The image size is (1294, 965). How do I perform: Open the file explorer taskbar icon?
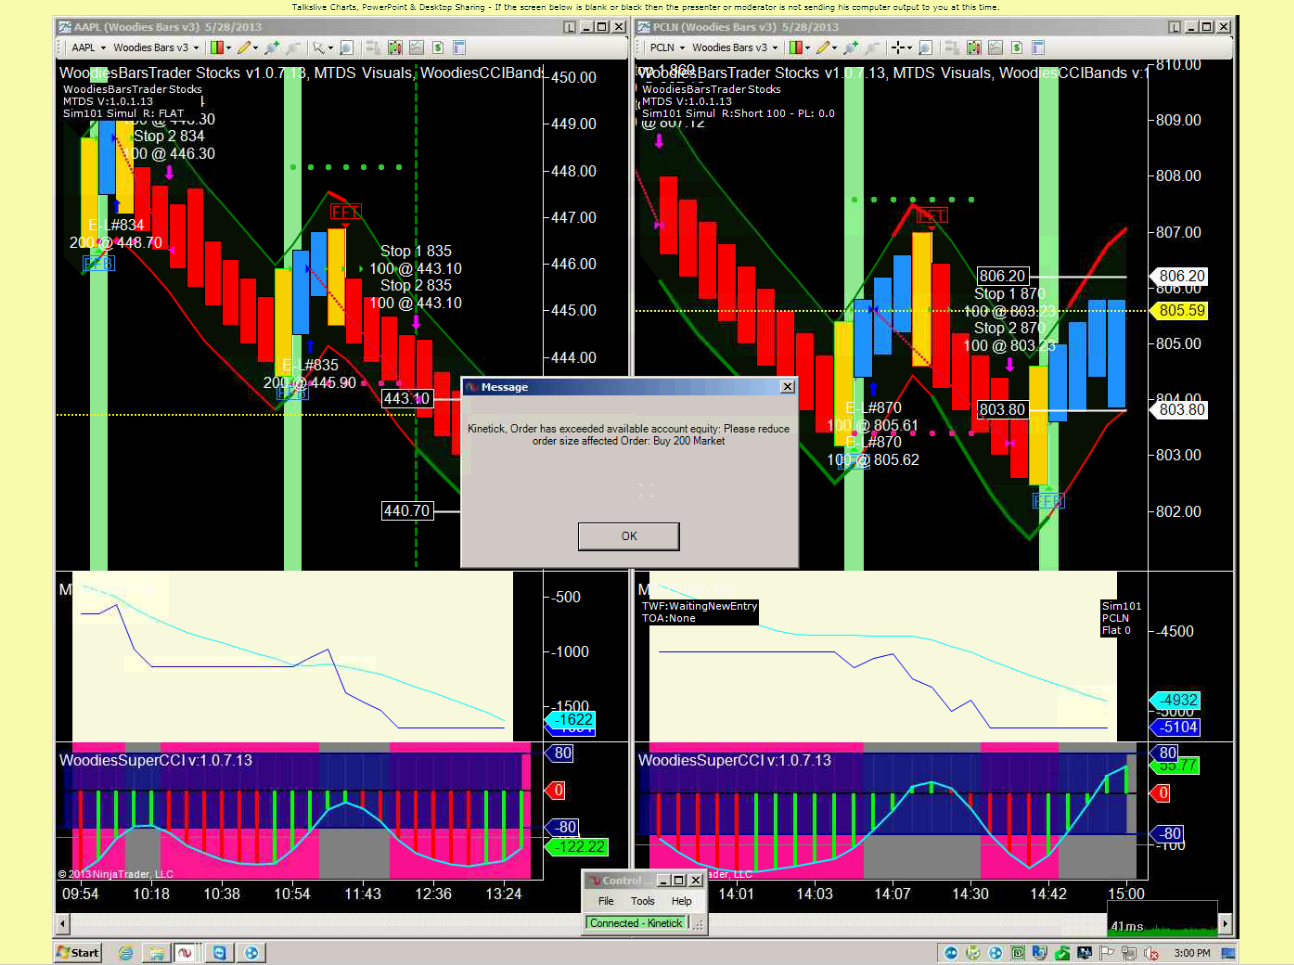156,953
